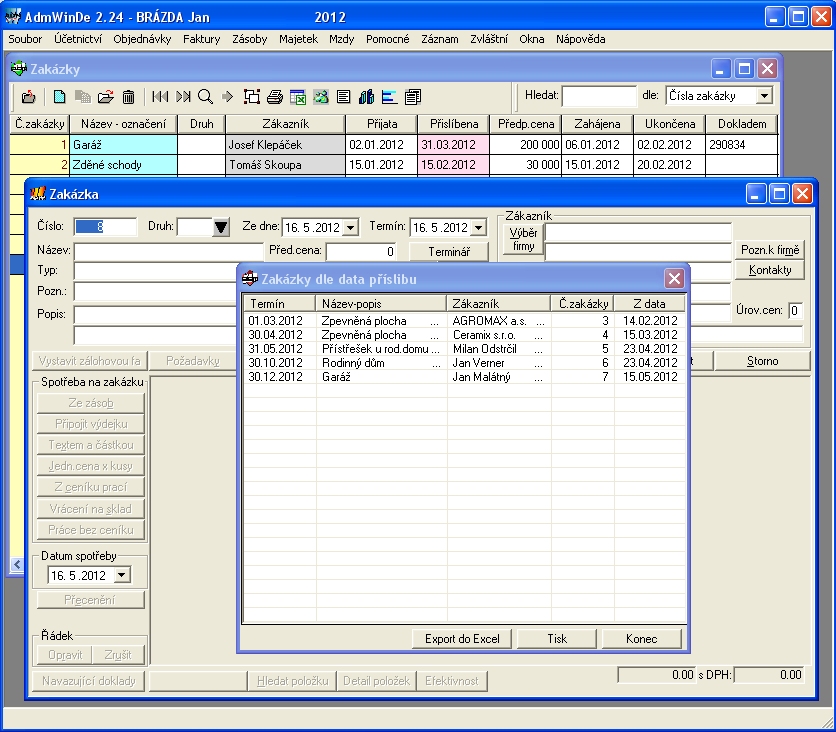Click the overlapping squares selection icon
This screenshot has height=732, width=836.
point(252,96)
